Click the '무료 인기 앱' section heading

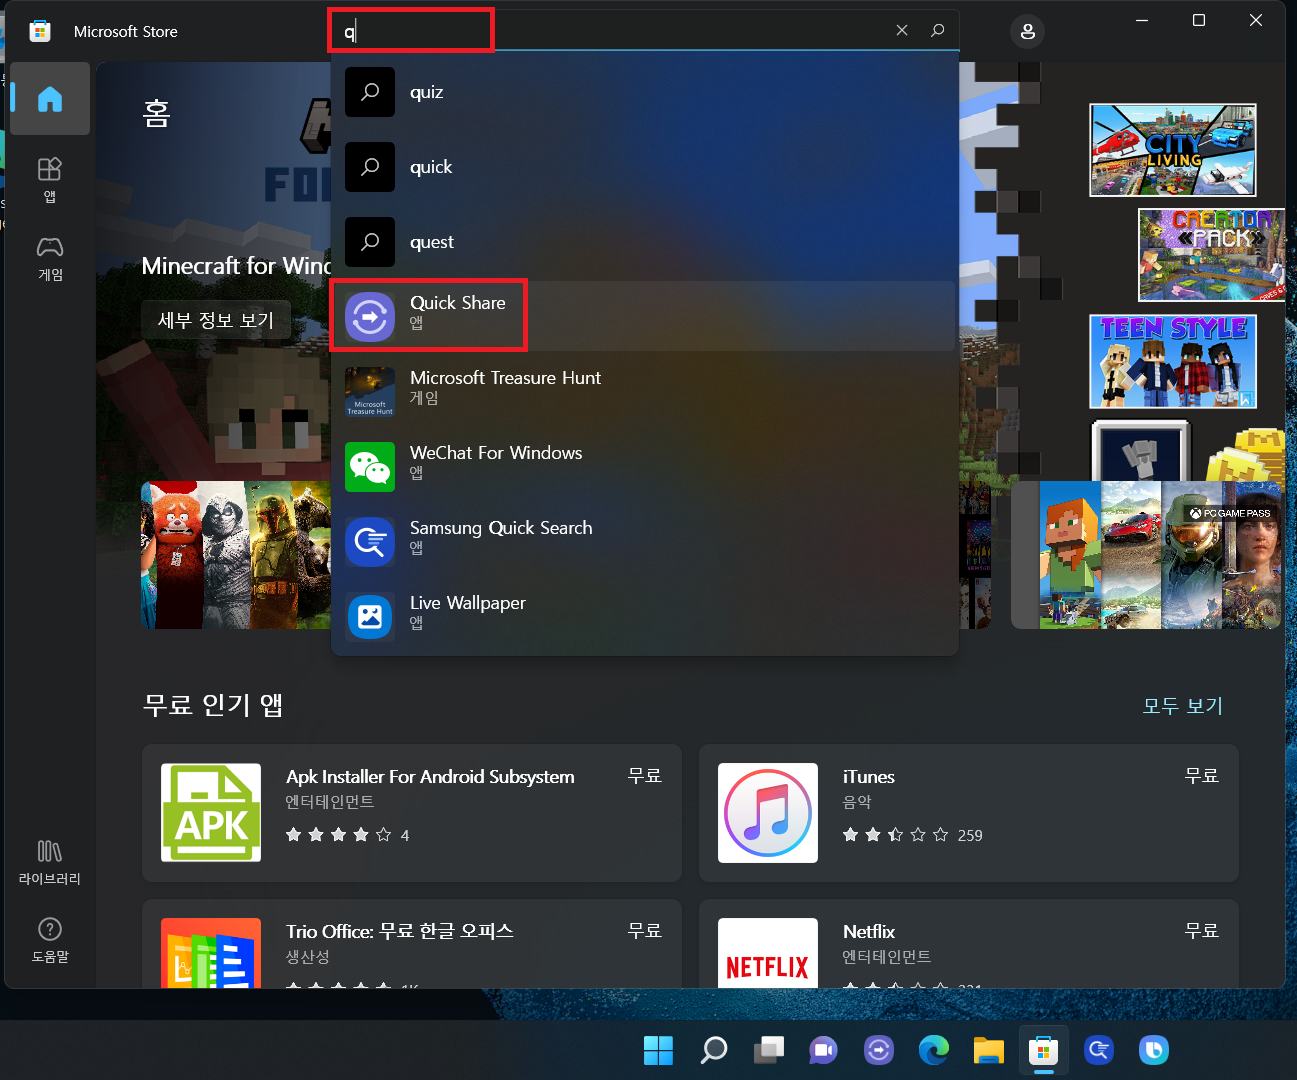pos(213,705)
